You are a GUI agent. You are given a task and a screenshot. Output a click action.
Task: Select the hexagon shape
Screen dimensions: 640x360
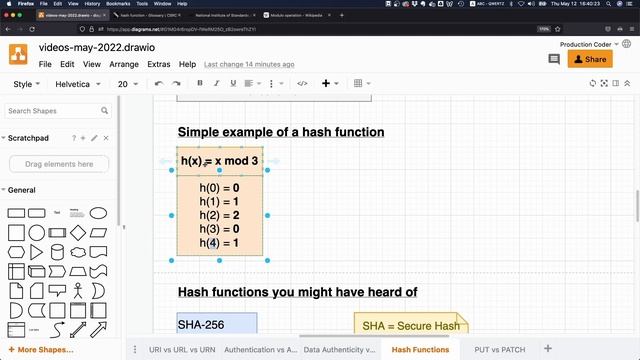tap(16, 252)
